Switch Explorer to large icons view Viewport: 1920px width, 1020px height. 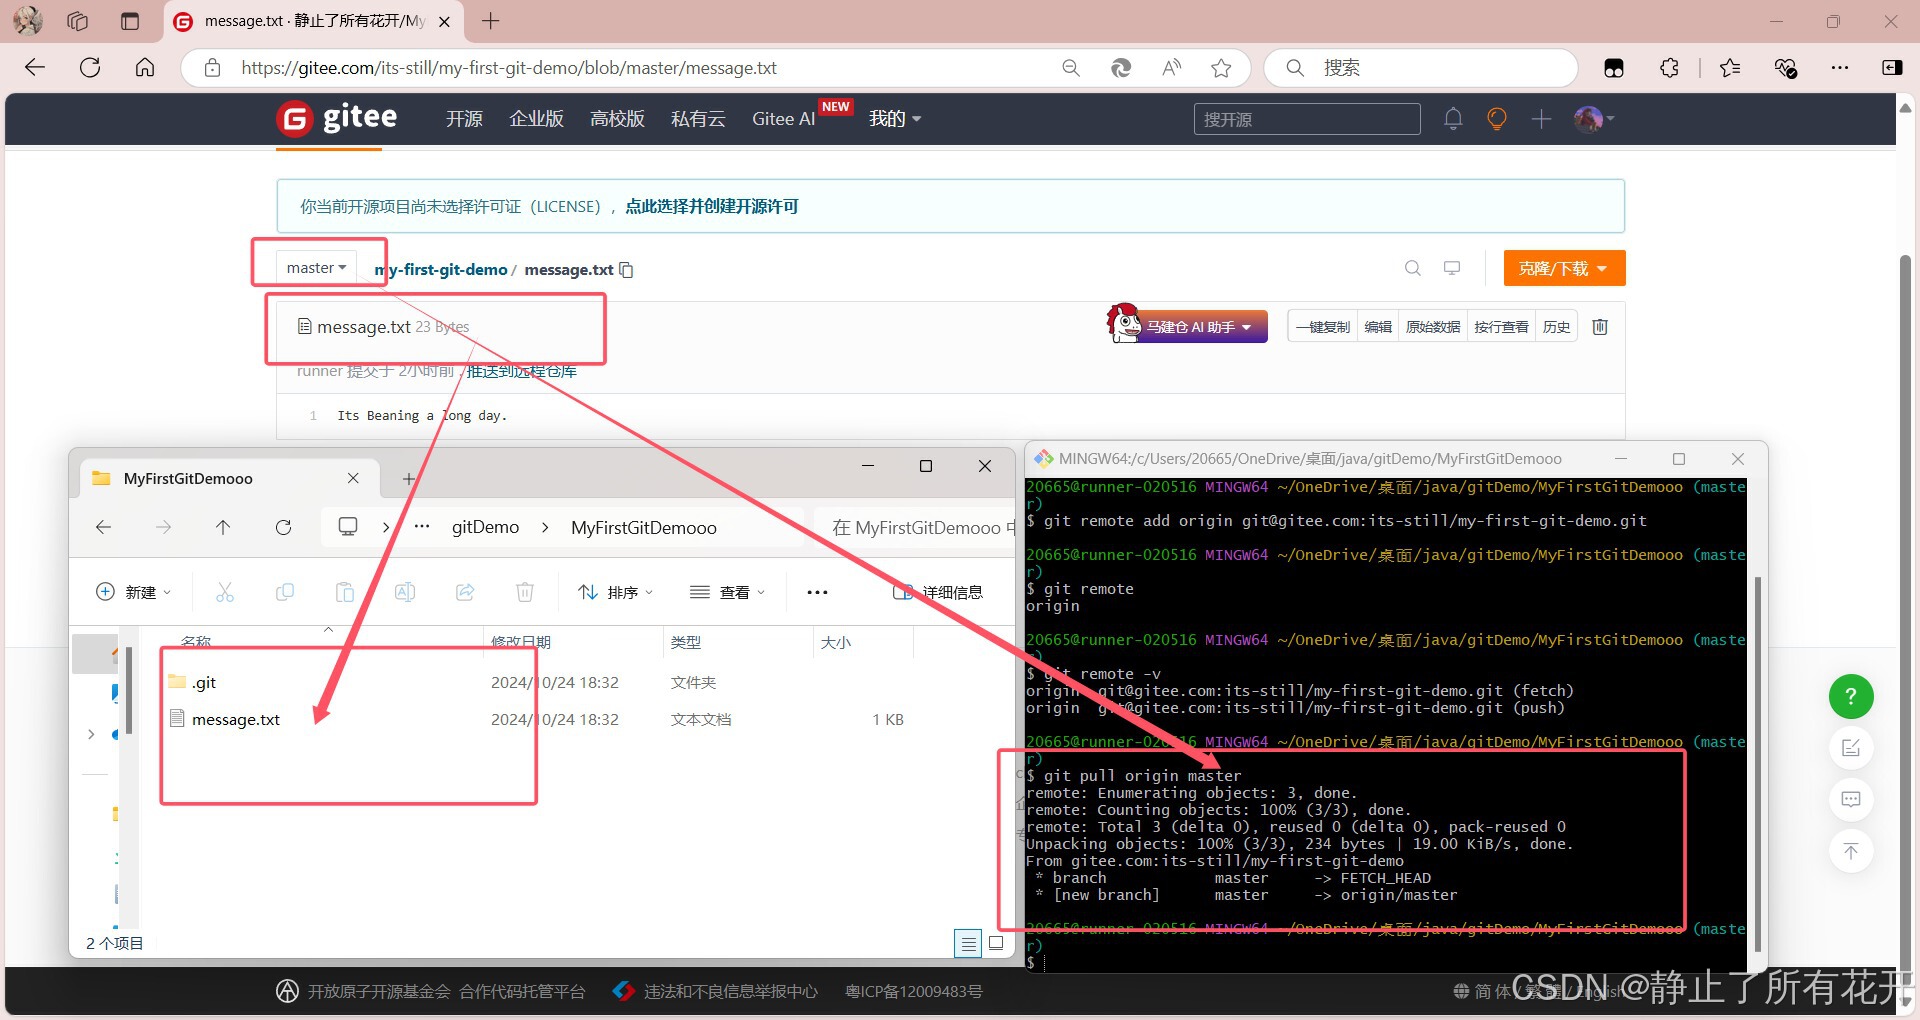(x=996, y=942)
